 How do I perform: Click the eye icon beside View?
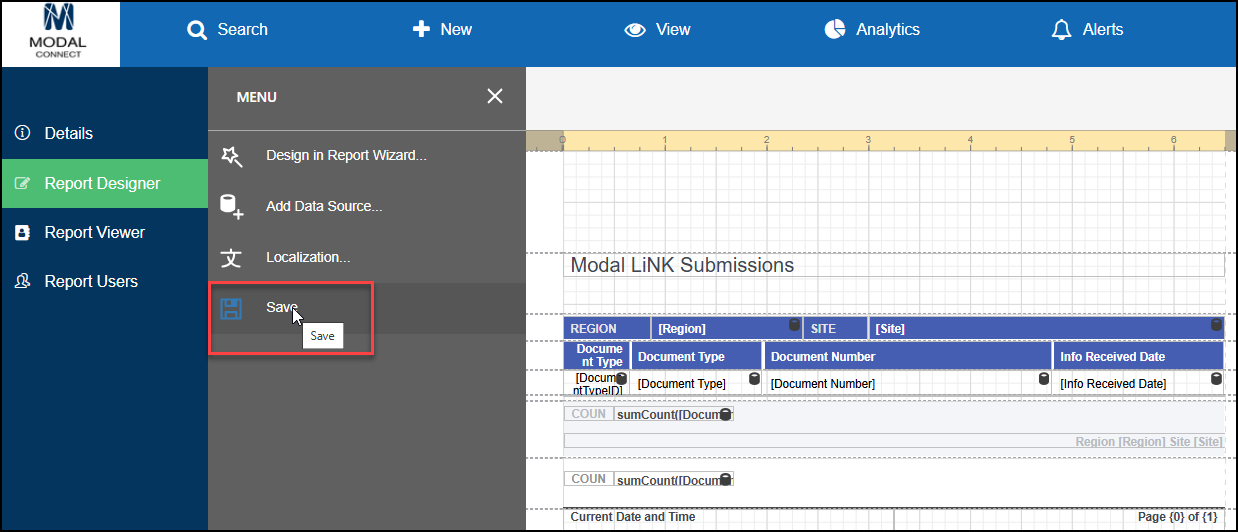[635, 30]
